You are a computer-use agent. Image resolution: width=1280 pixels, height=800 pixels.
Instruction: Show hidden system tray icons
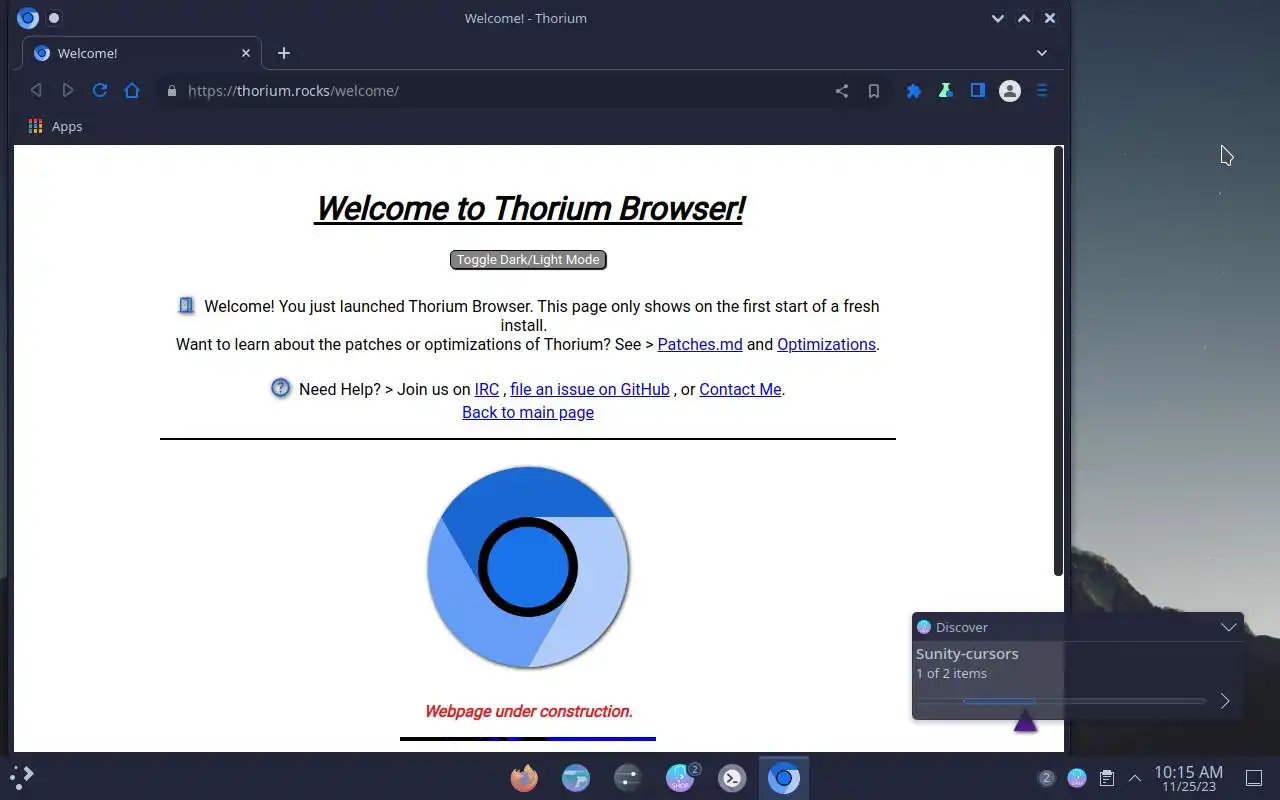click(1135, 778)
